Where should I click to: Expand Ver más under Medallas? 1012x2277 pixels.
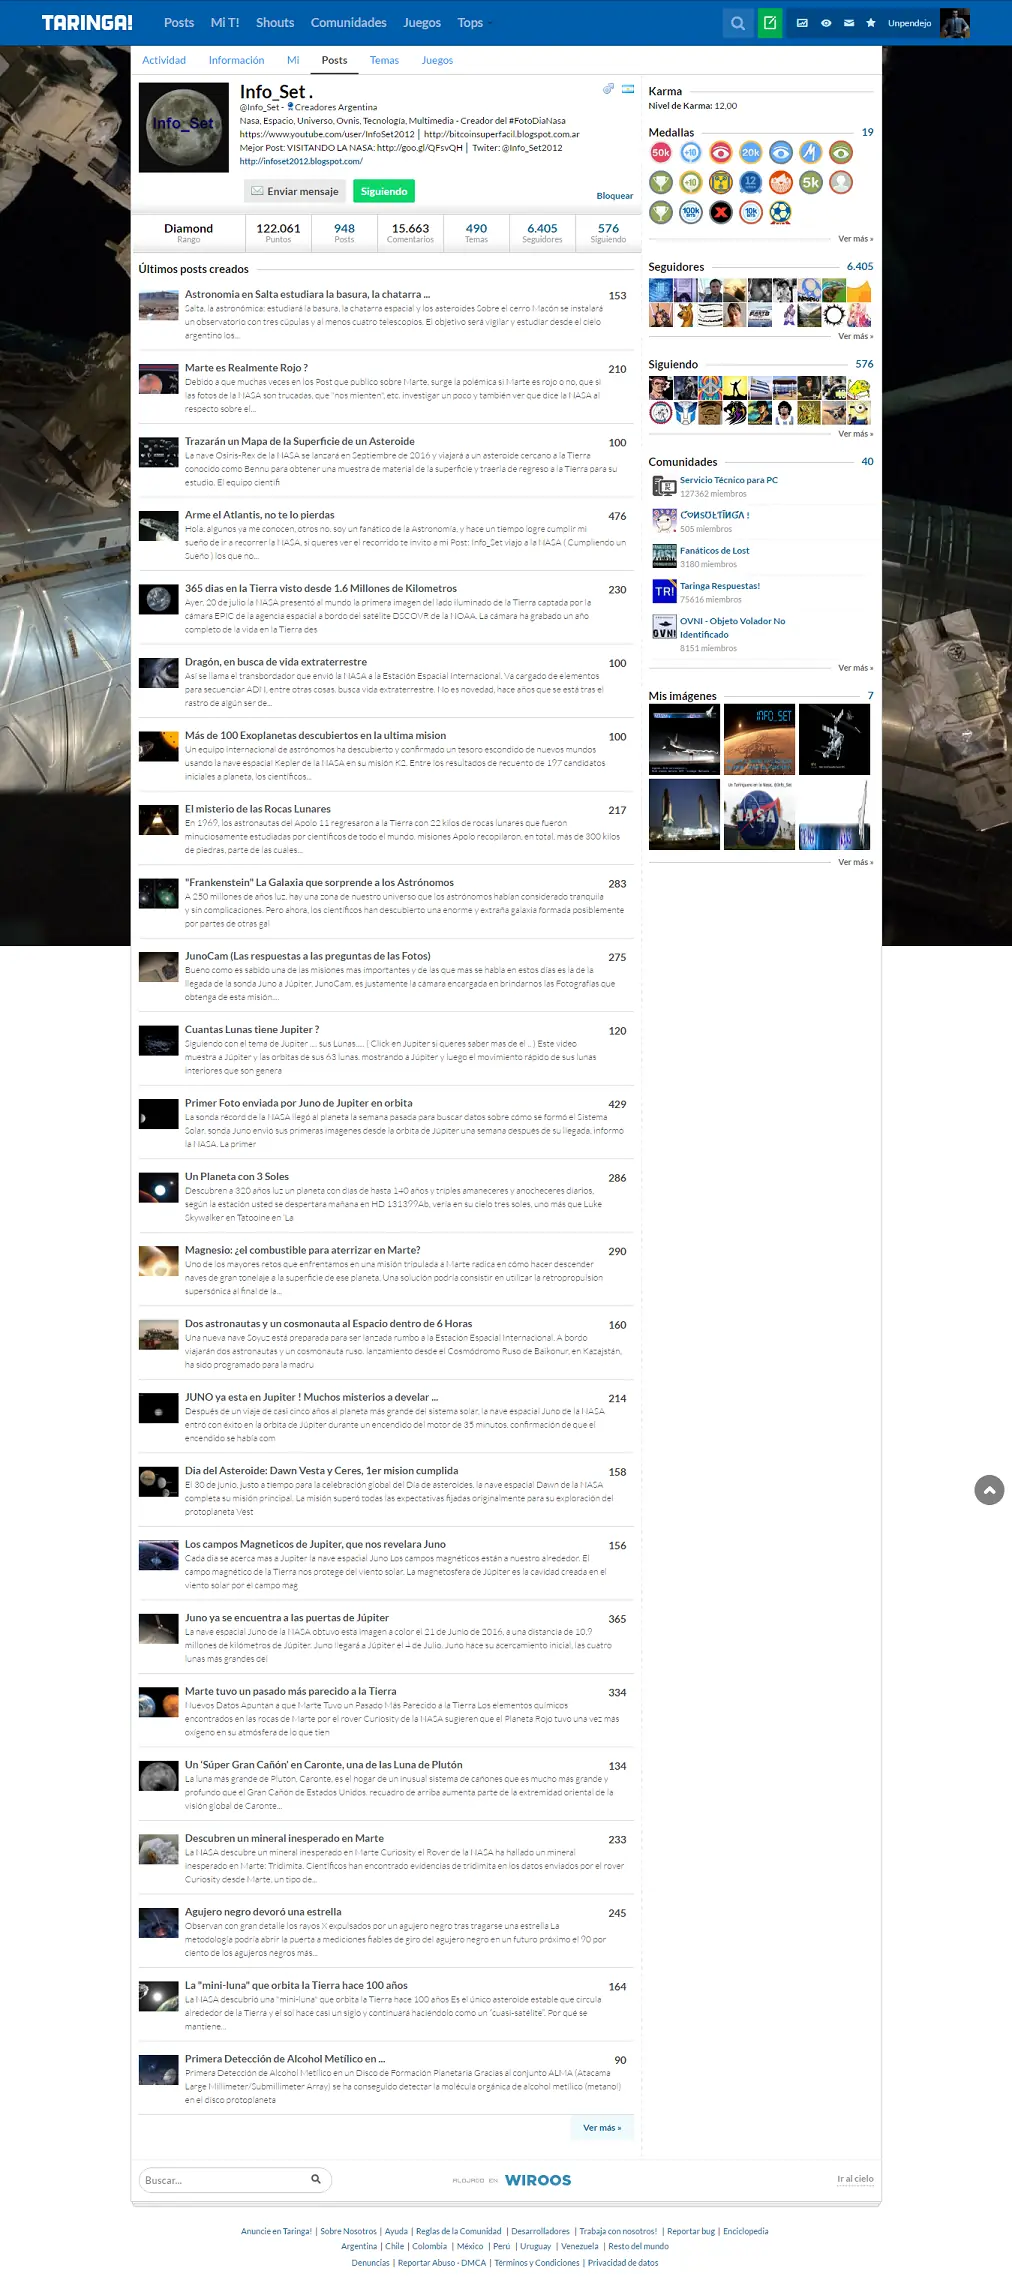(855, 239)
